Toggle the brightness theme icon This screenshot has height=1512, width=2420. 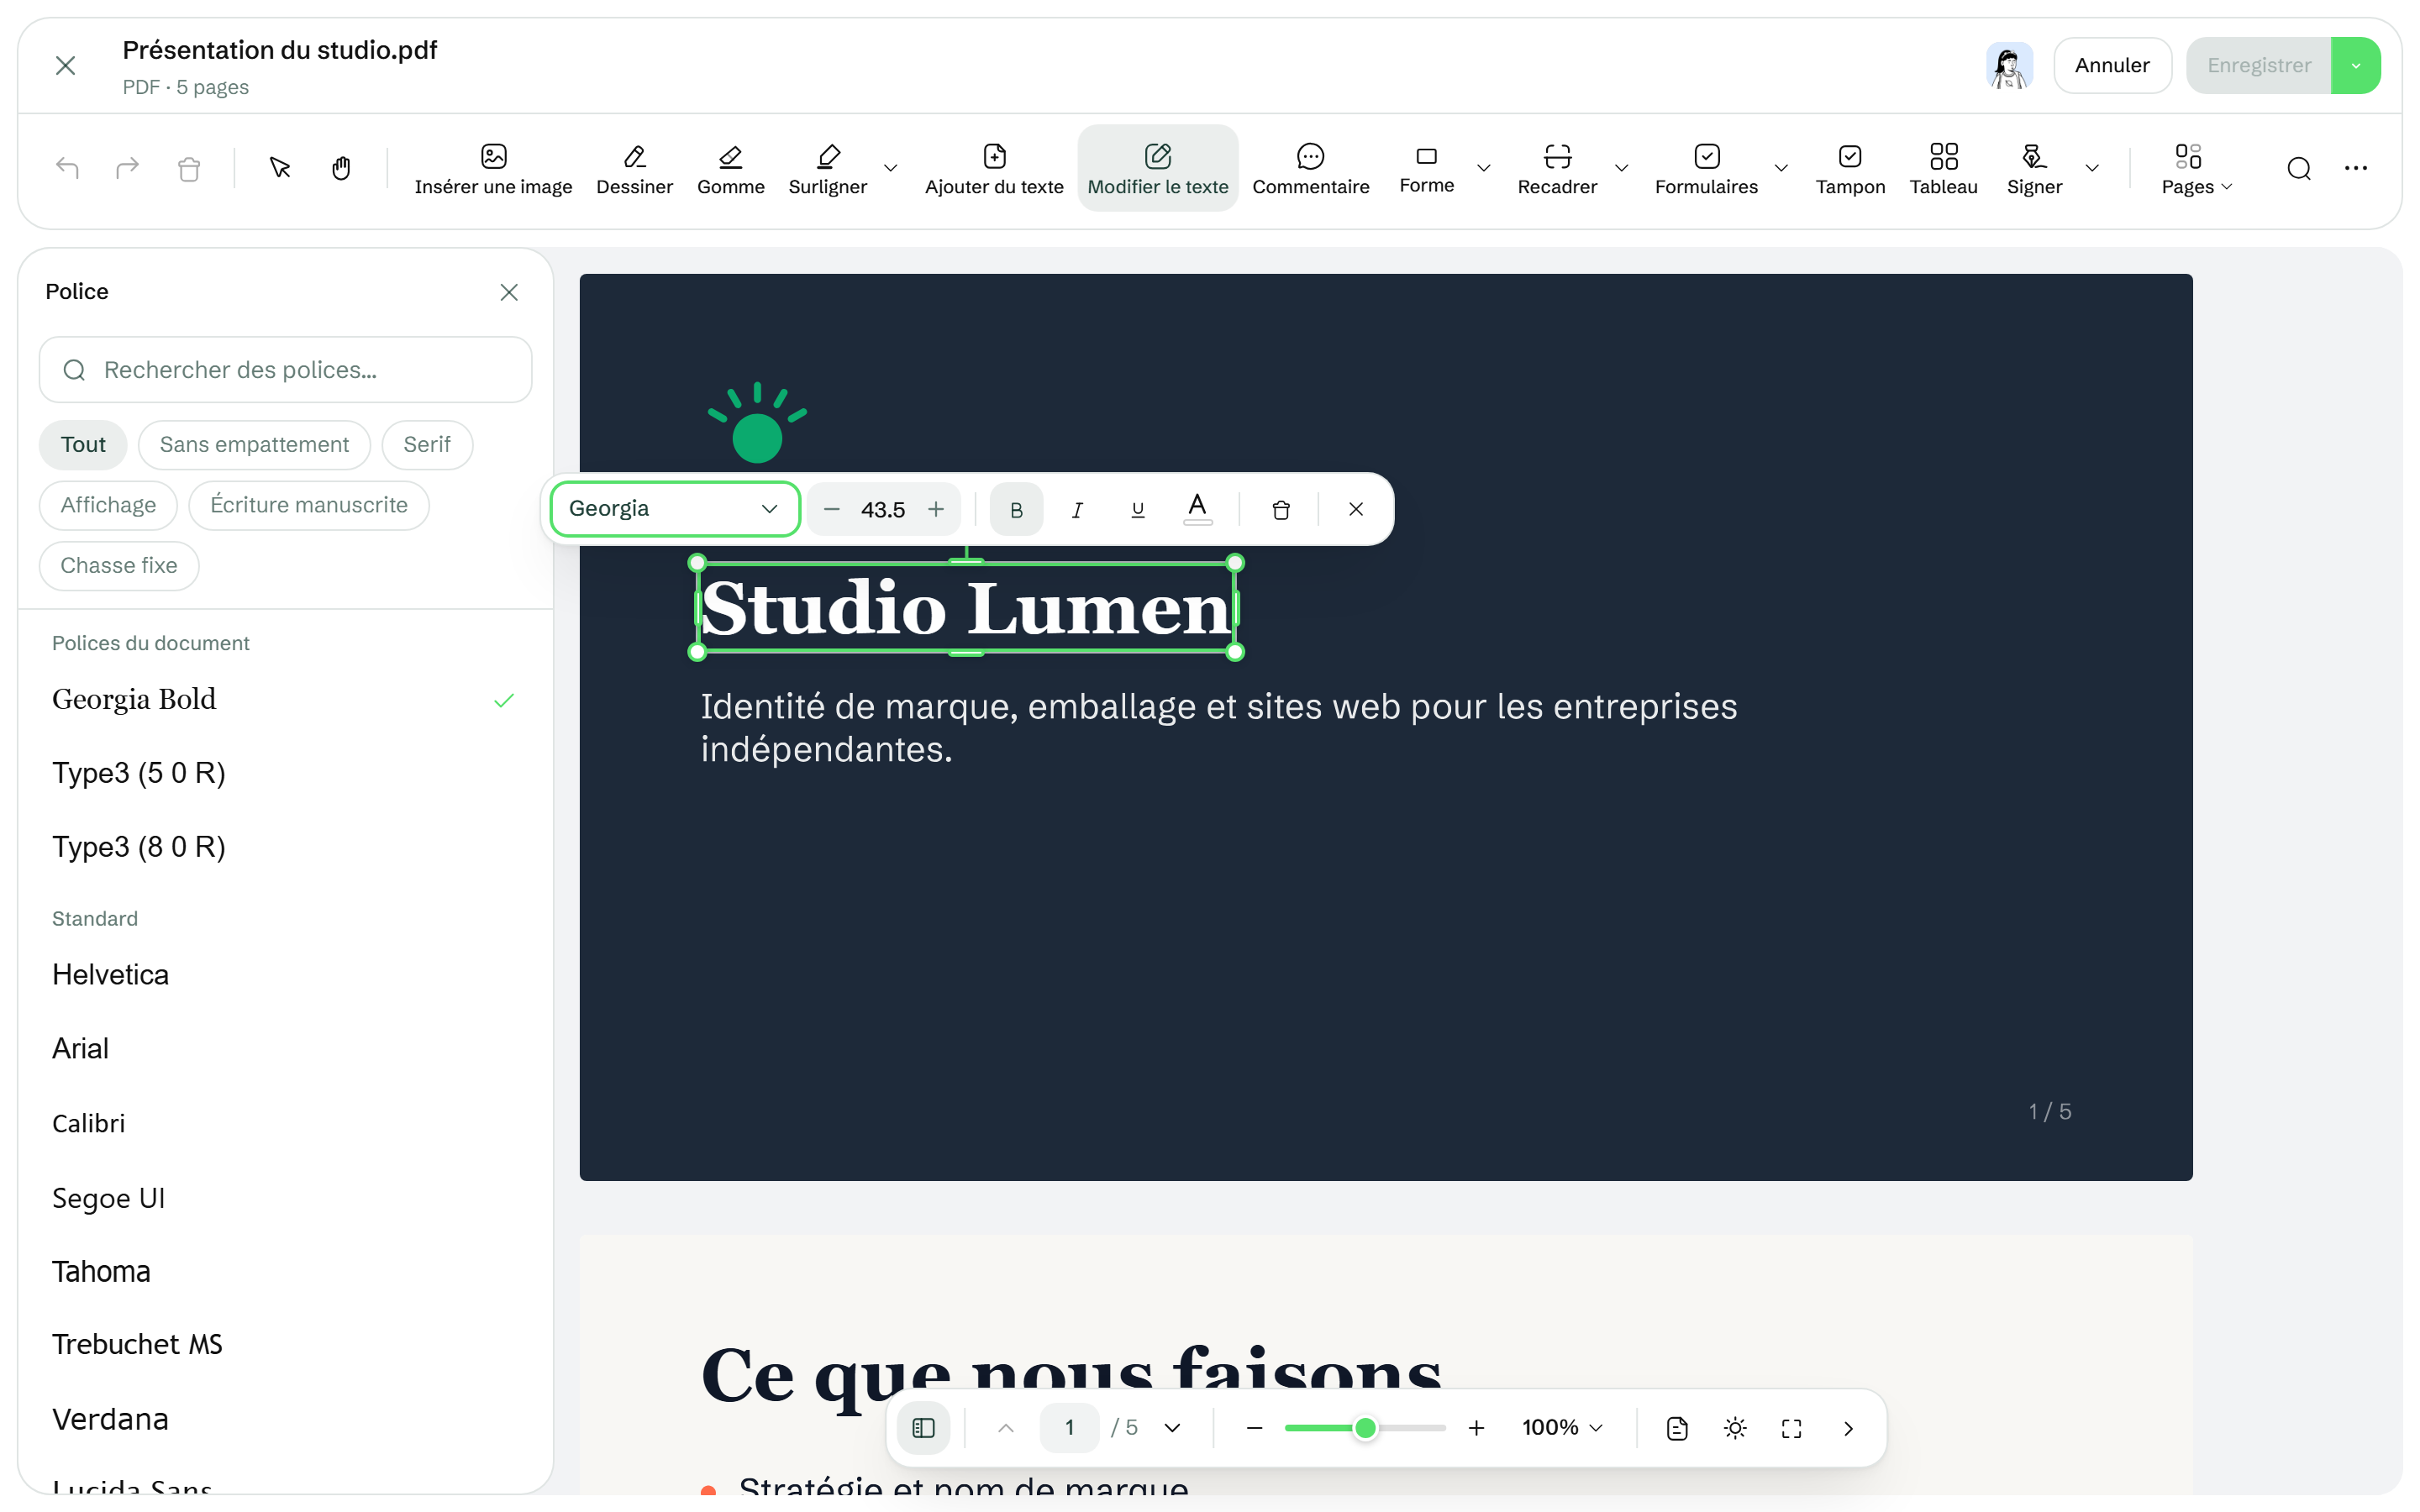(1735, 1427)
